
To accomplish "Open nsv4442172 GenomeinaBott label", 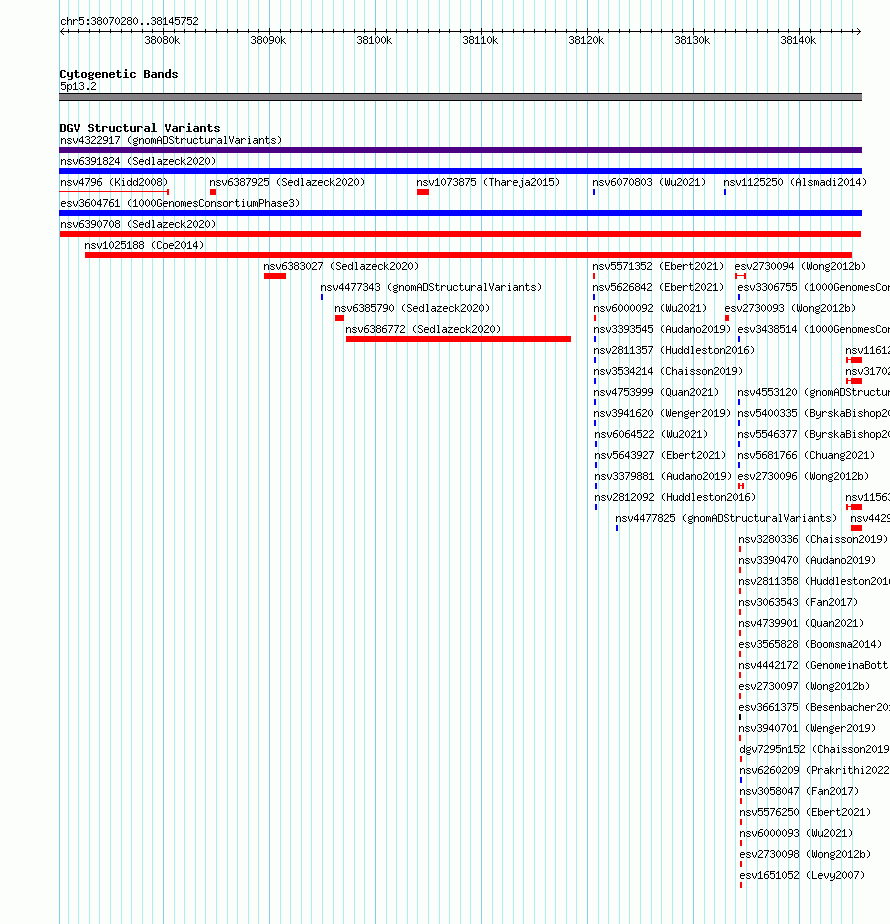I will tap(814, 665).
